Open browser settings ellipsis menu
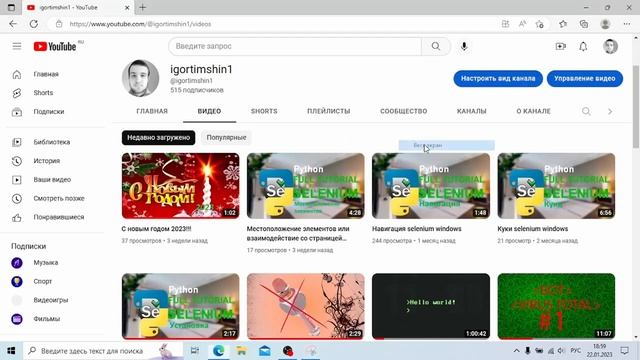The image size is (640, 360). coord(627,24)
